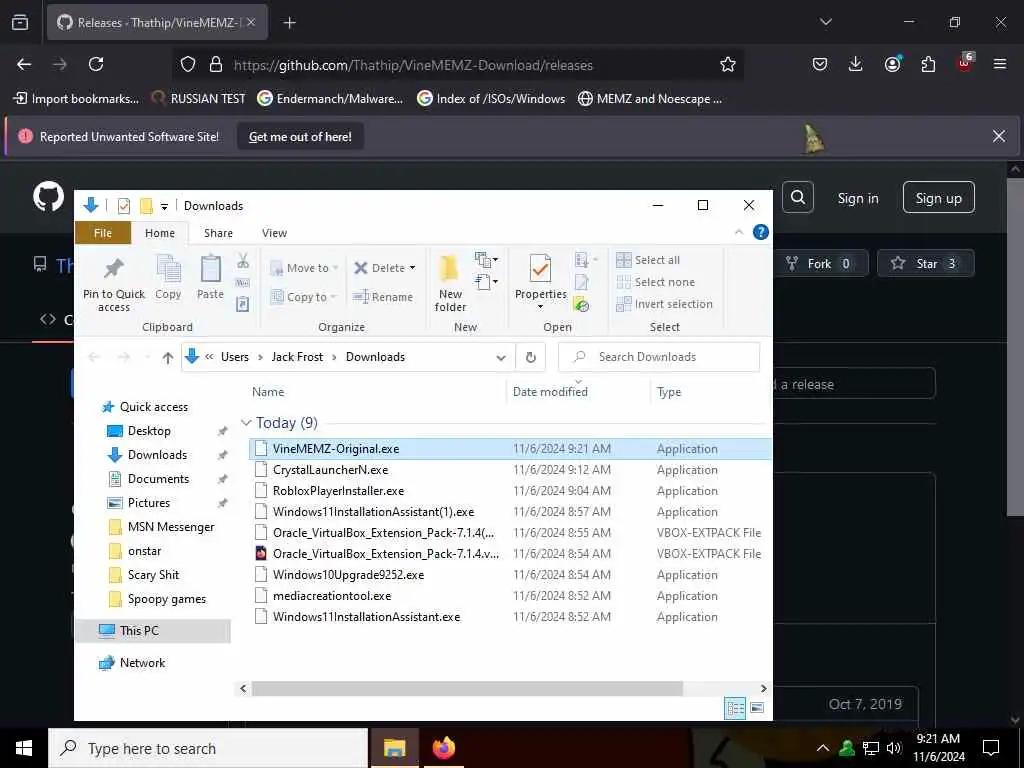Viewport: 1024px width, 768px height.
Task: Click Firefox reload page icon
Action: 96,64
